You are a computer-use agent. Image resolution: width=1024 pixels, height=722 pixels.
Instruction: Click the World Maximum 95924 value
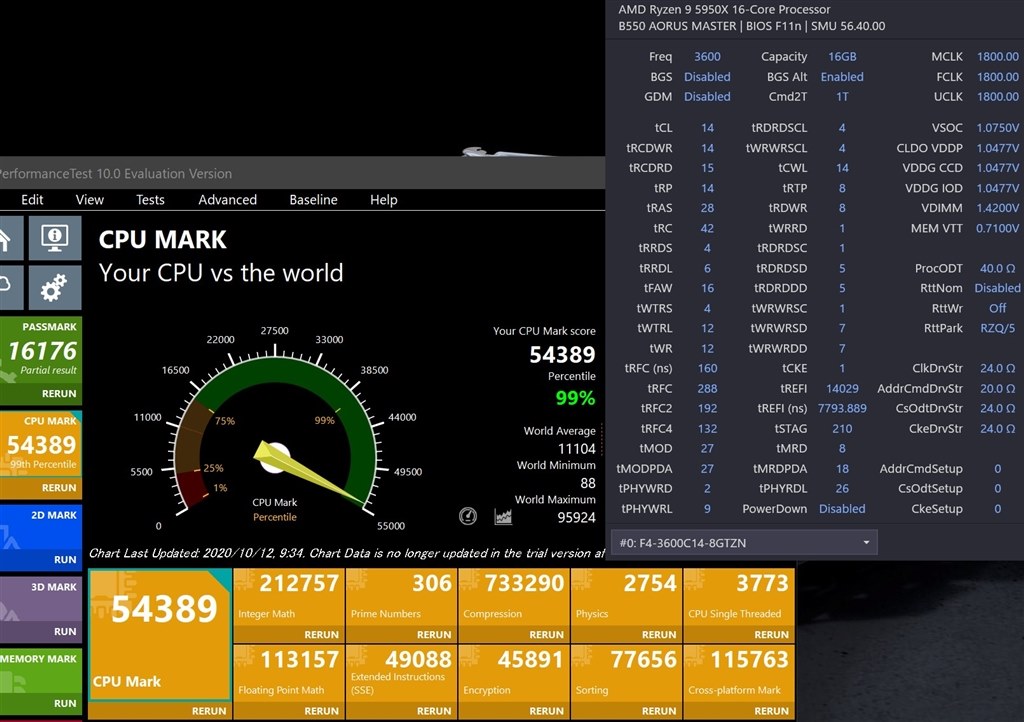click(576, 518)
